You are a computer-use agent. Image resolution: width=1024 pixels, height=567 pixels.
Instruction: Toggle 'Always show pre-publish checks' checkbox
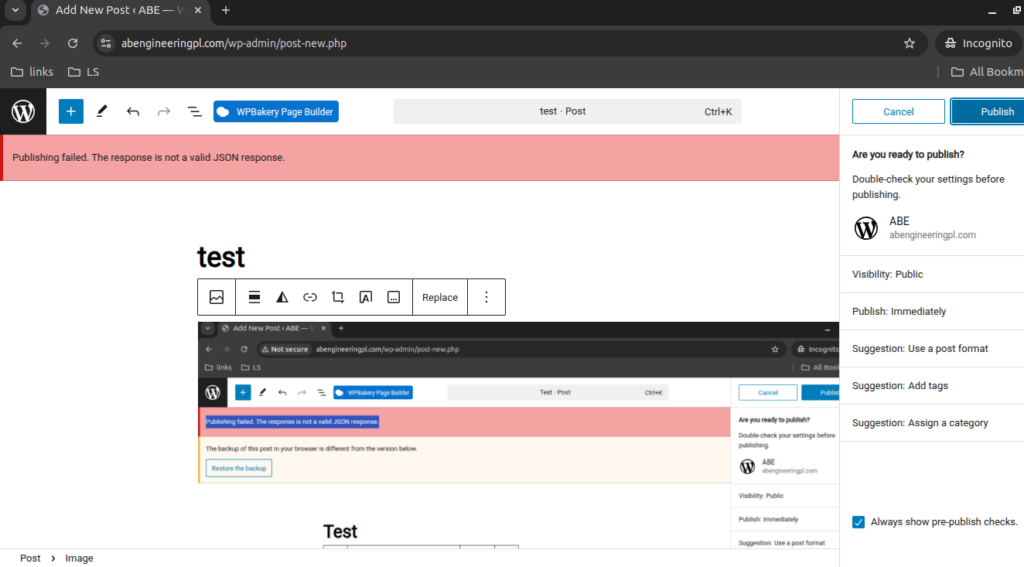click(x=858, y=522)
